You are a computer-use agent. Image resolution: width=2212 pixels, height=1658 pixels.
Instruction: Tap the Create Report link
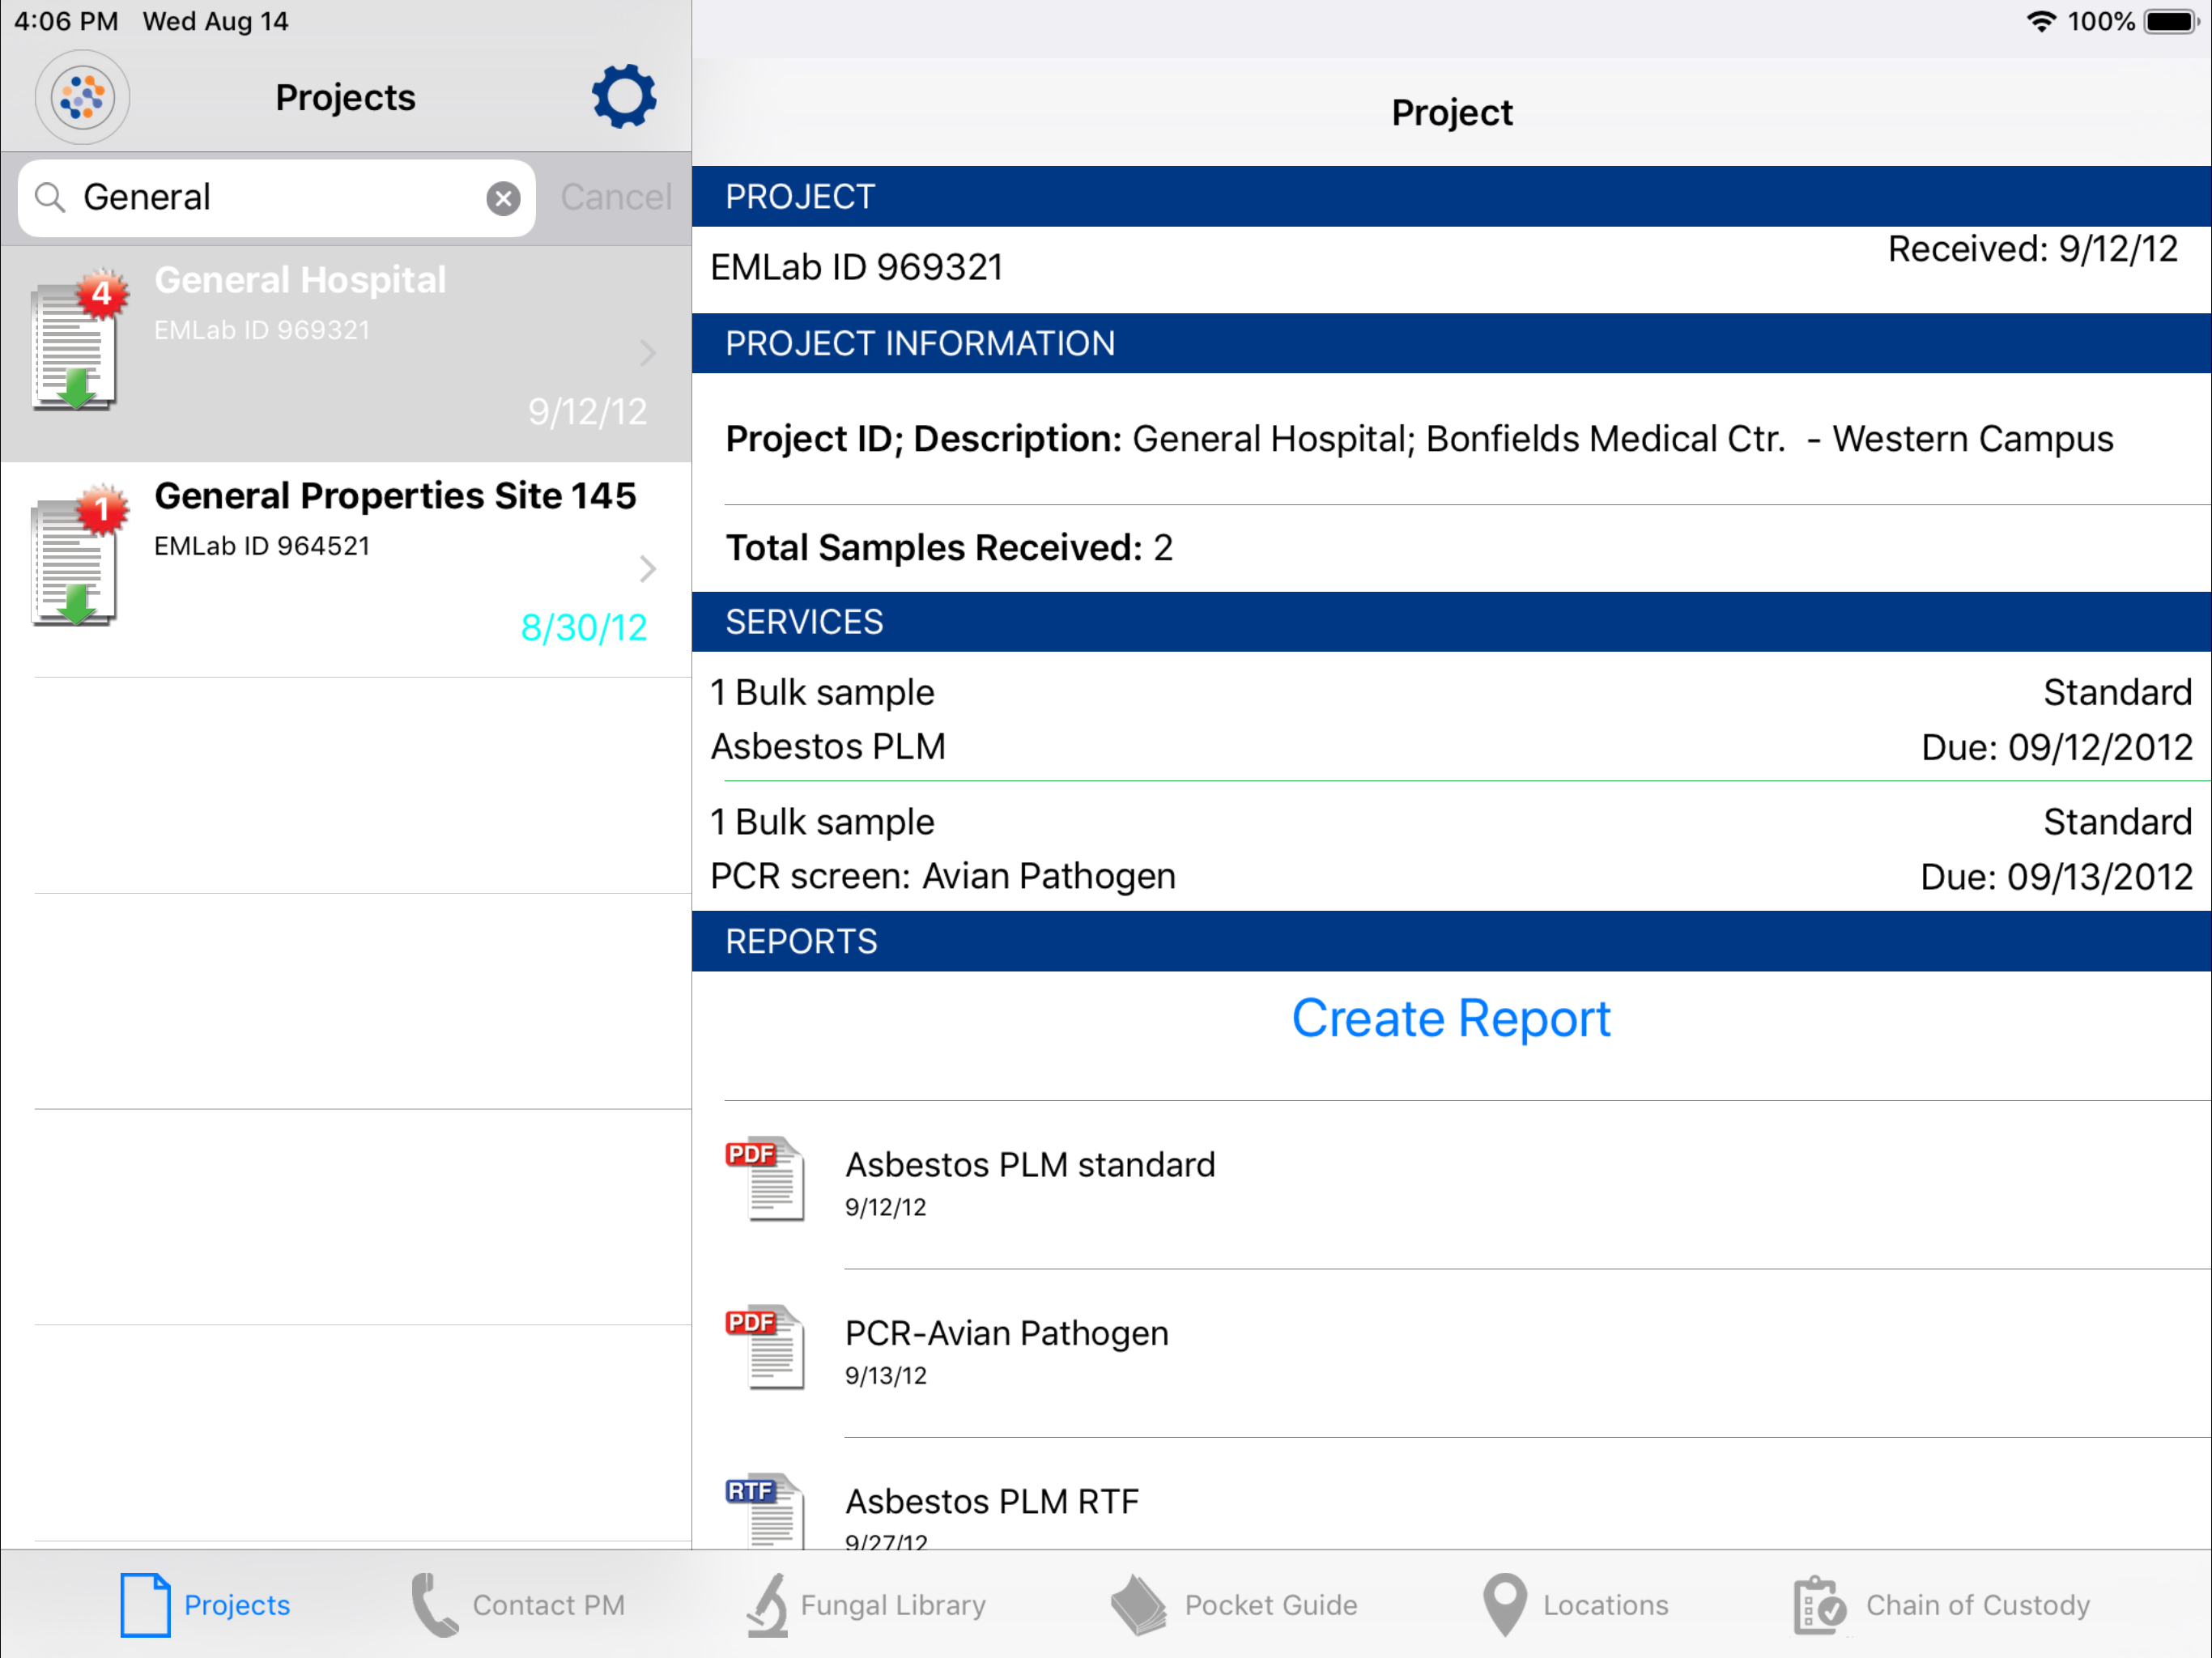click(x=1451, y=1018)
